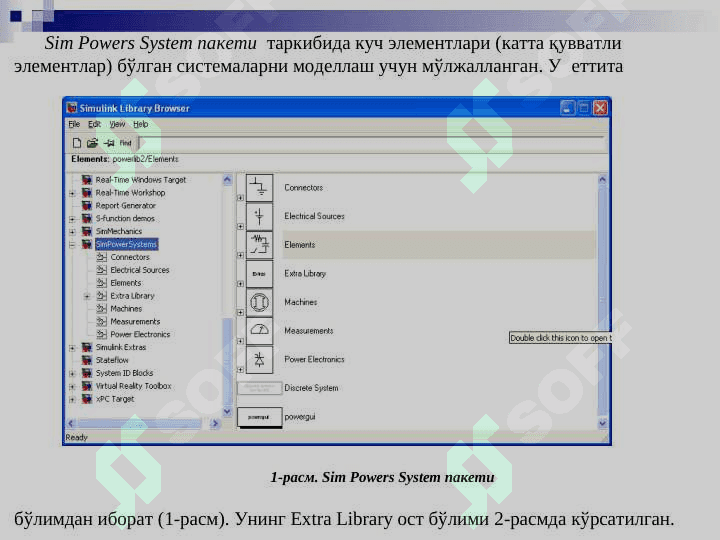This screenshot has height=540, width=720.
Task: Expand the Real-Time Workshop tree node
Action: (x=72, y=193)
